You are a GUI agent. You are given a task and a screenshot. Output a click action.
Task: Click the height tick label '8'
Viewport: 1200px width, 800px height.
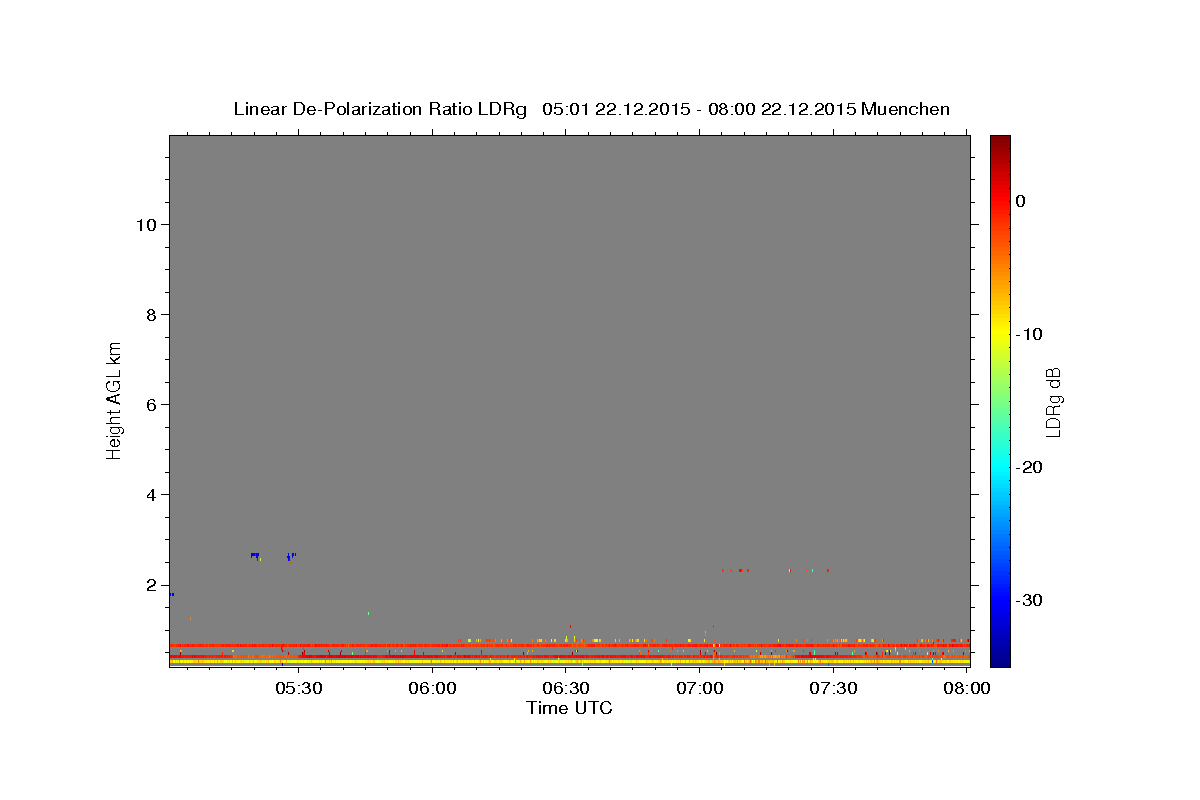coord(152,314)
